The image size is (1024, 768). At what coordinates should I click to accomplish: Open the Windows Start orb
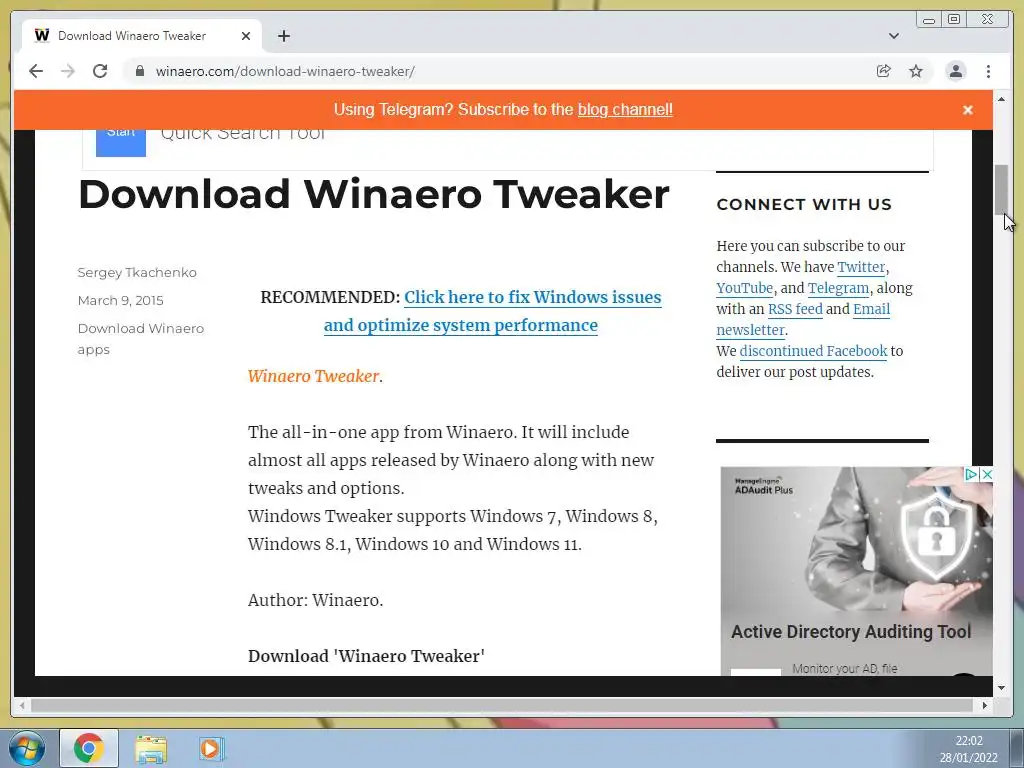(27, 748)
